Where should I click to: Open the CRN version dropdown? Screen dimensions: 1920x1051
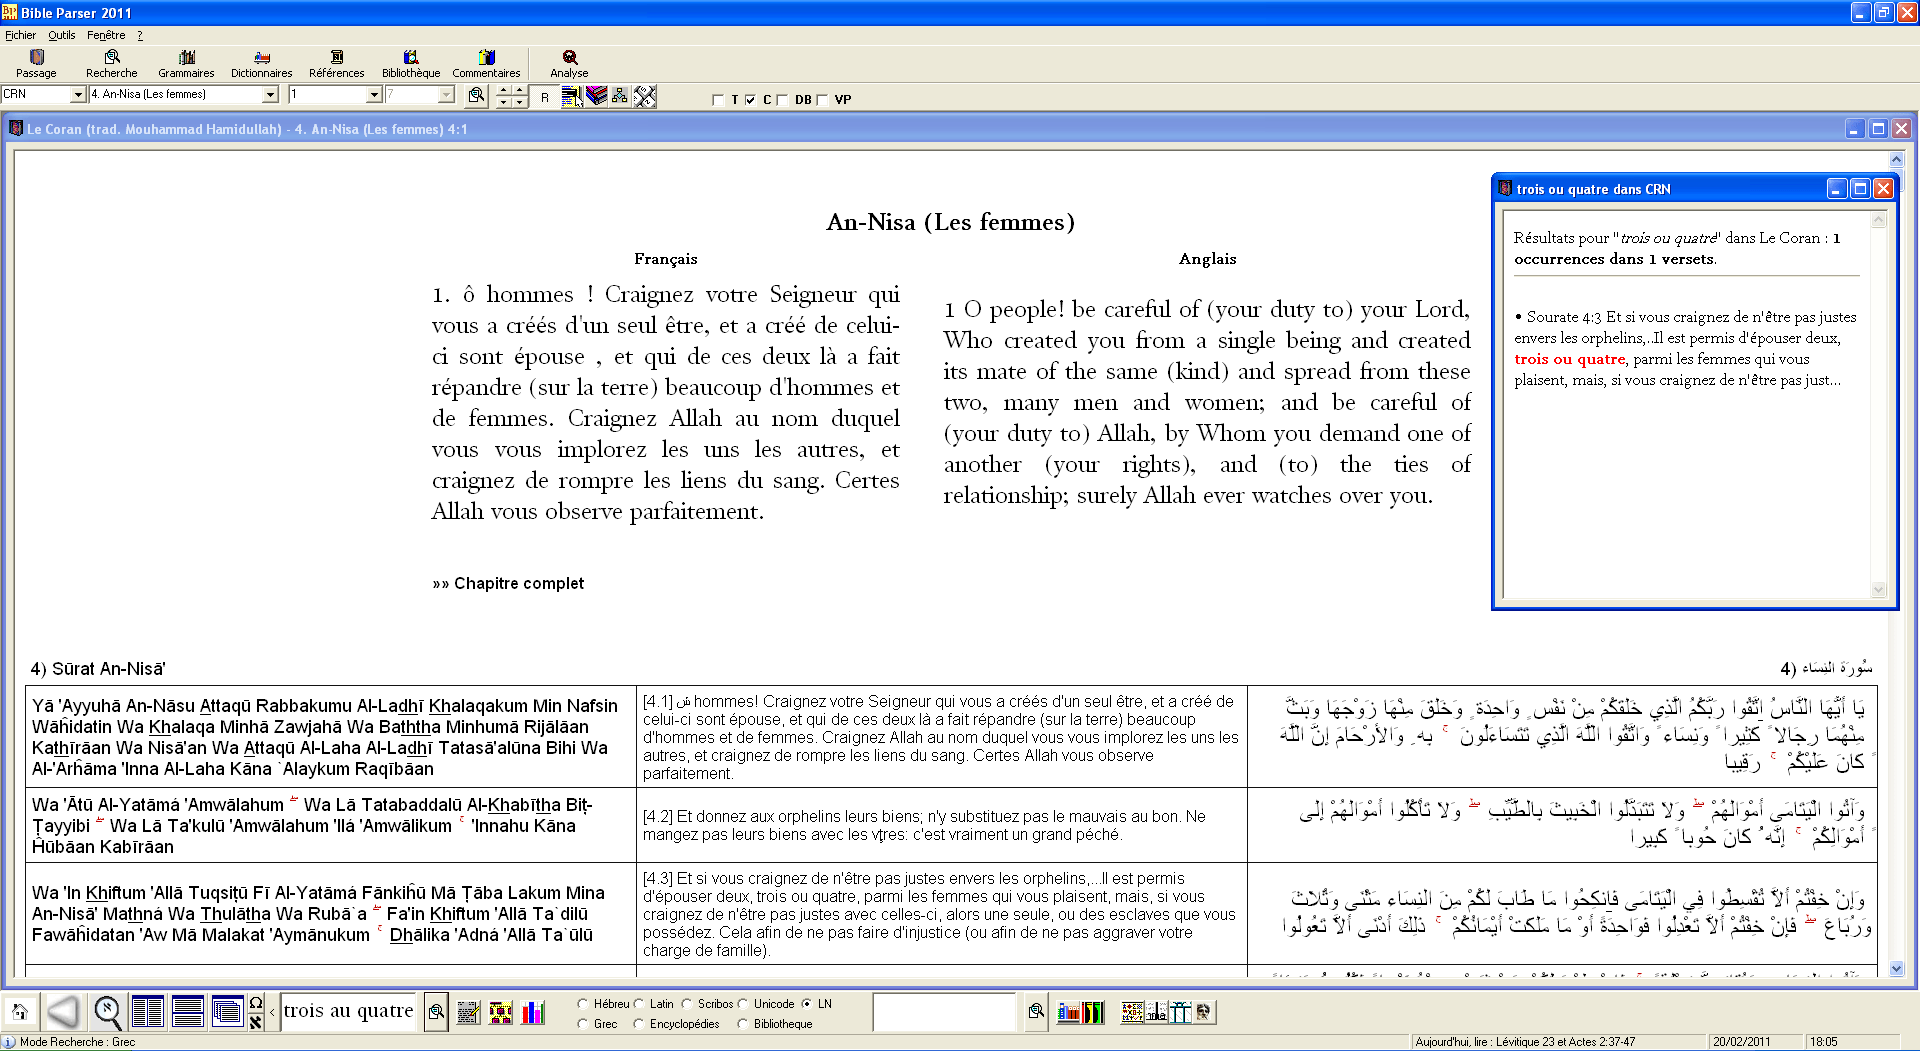pyautogui.click(x=79, y=94)
